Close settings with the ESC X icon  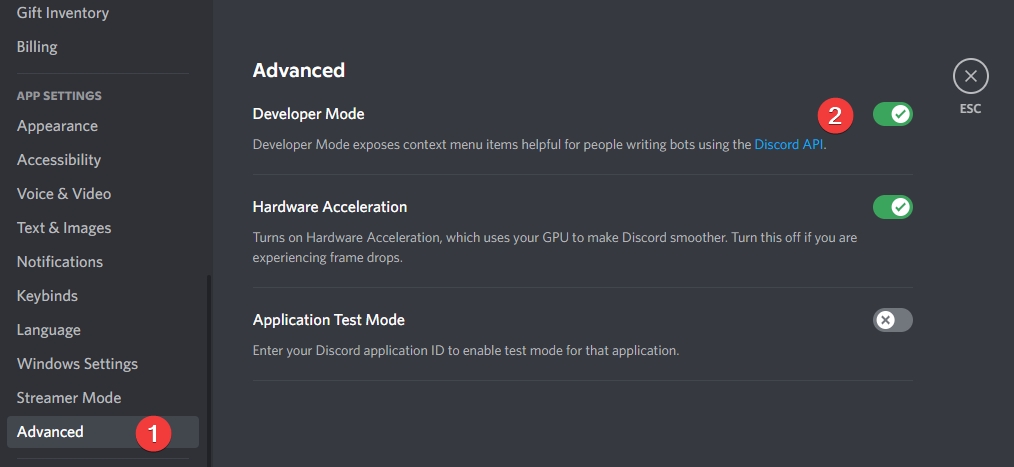970,76
